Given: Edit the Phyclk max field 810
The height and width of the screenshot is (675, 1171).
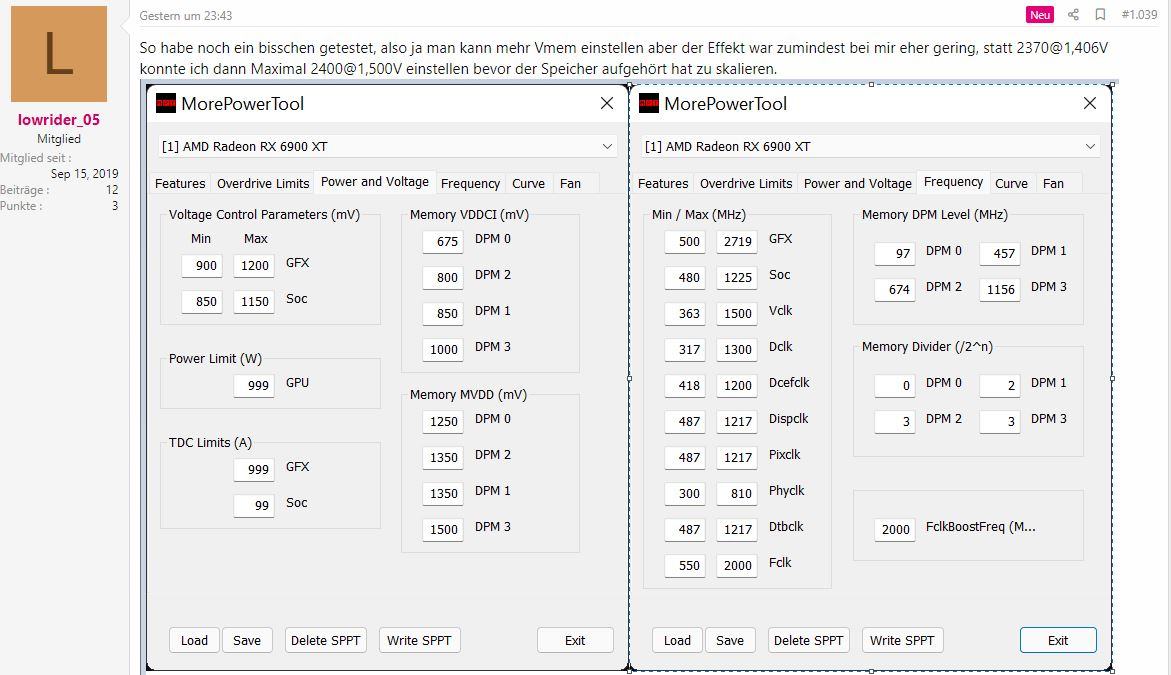Looking at the screenshot, I should click(x=737, y=494).
